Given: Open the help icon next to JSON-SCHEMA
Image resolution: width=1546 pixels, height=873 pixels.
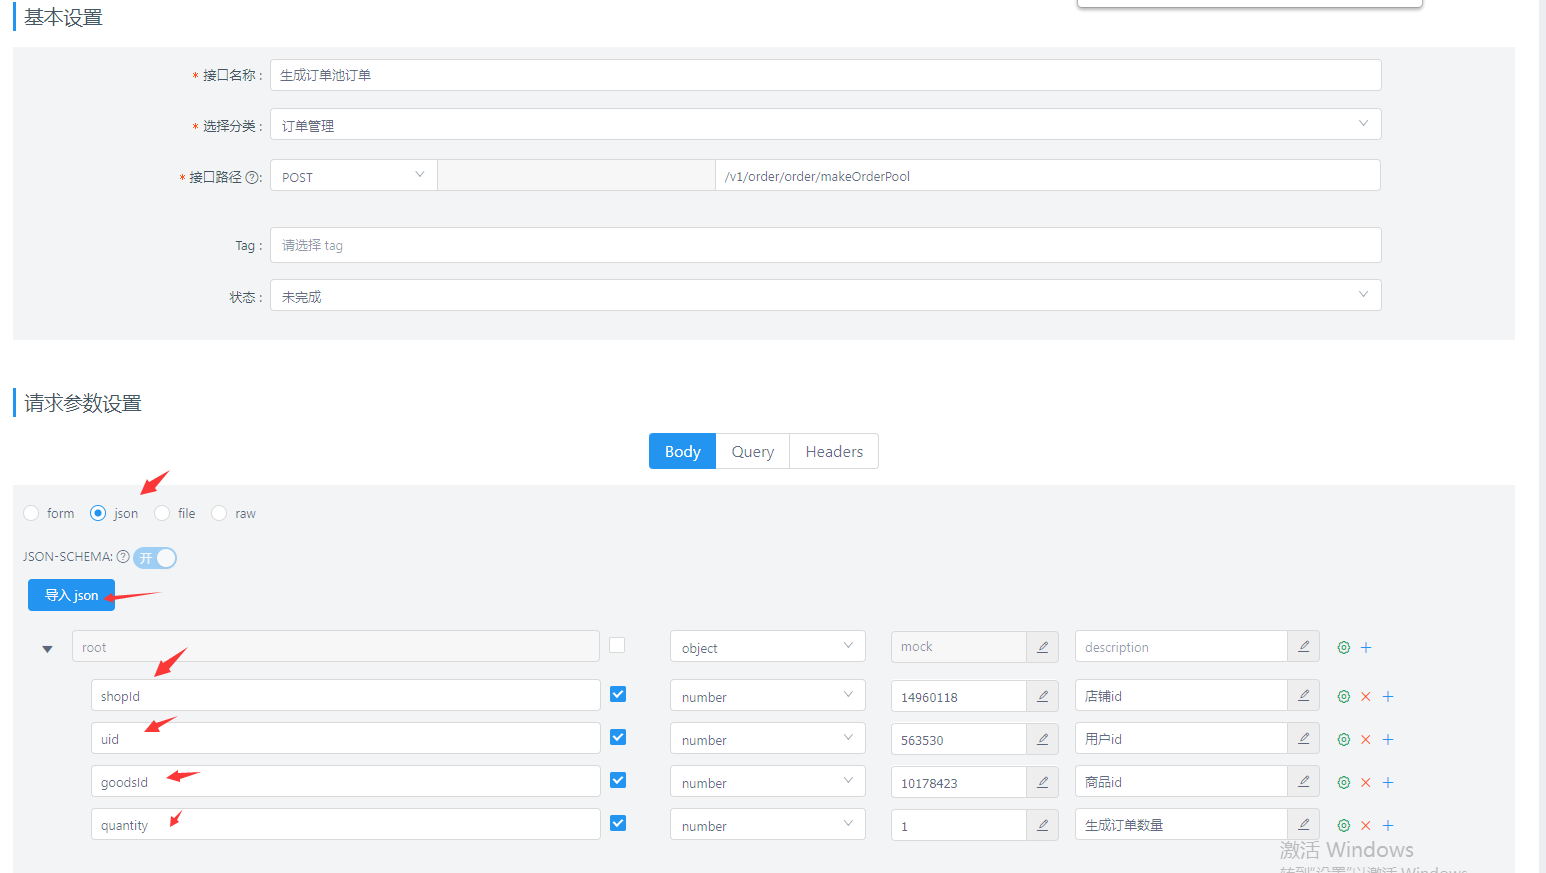Looking at the screenshot, I should [122, 557].
